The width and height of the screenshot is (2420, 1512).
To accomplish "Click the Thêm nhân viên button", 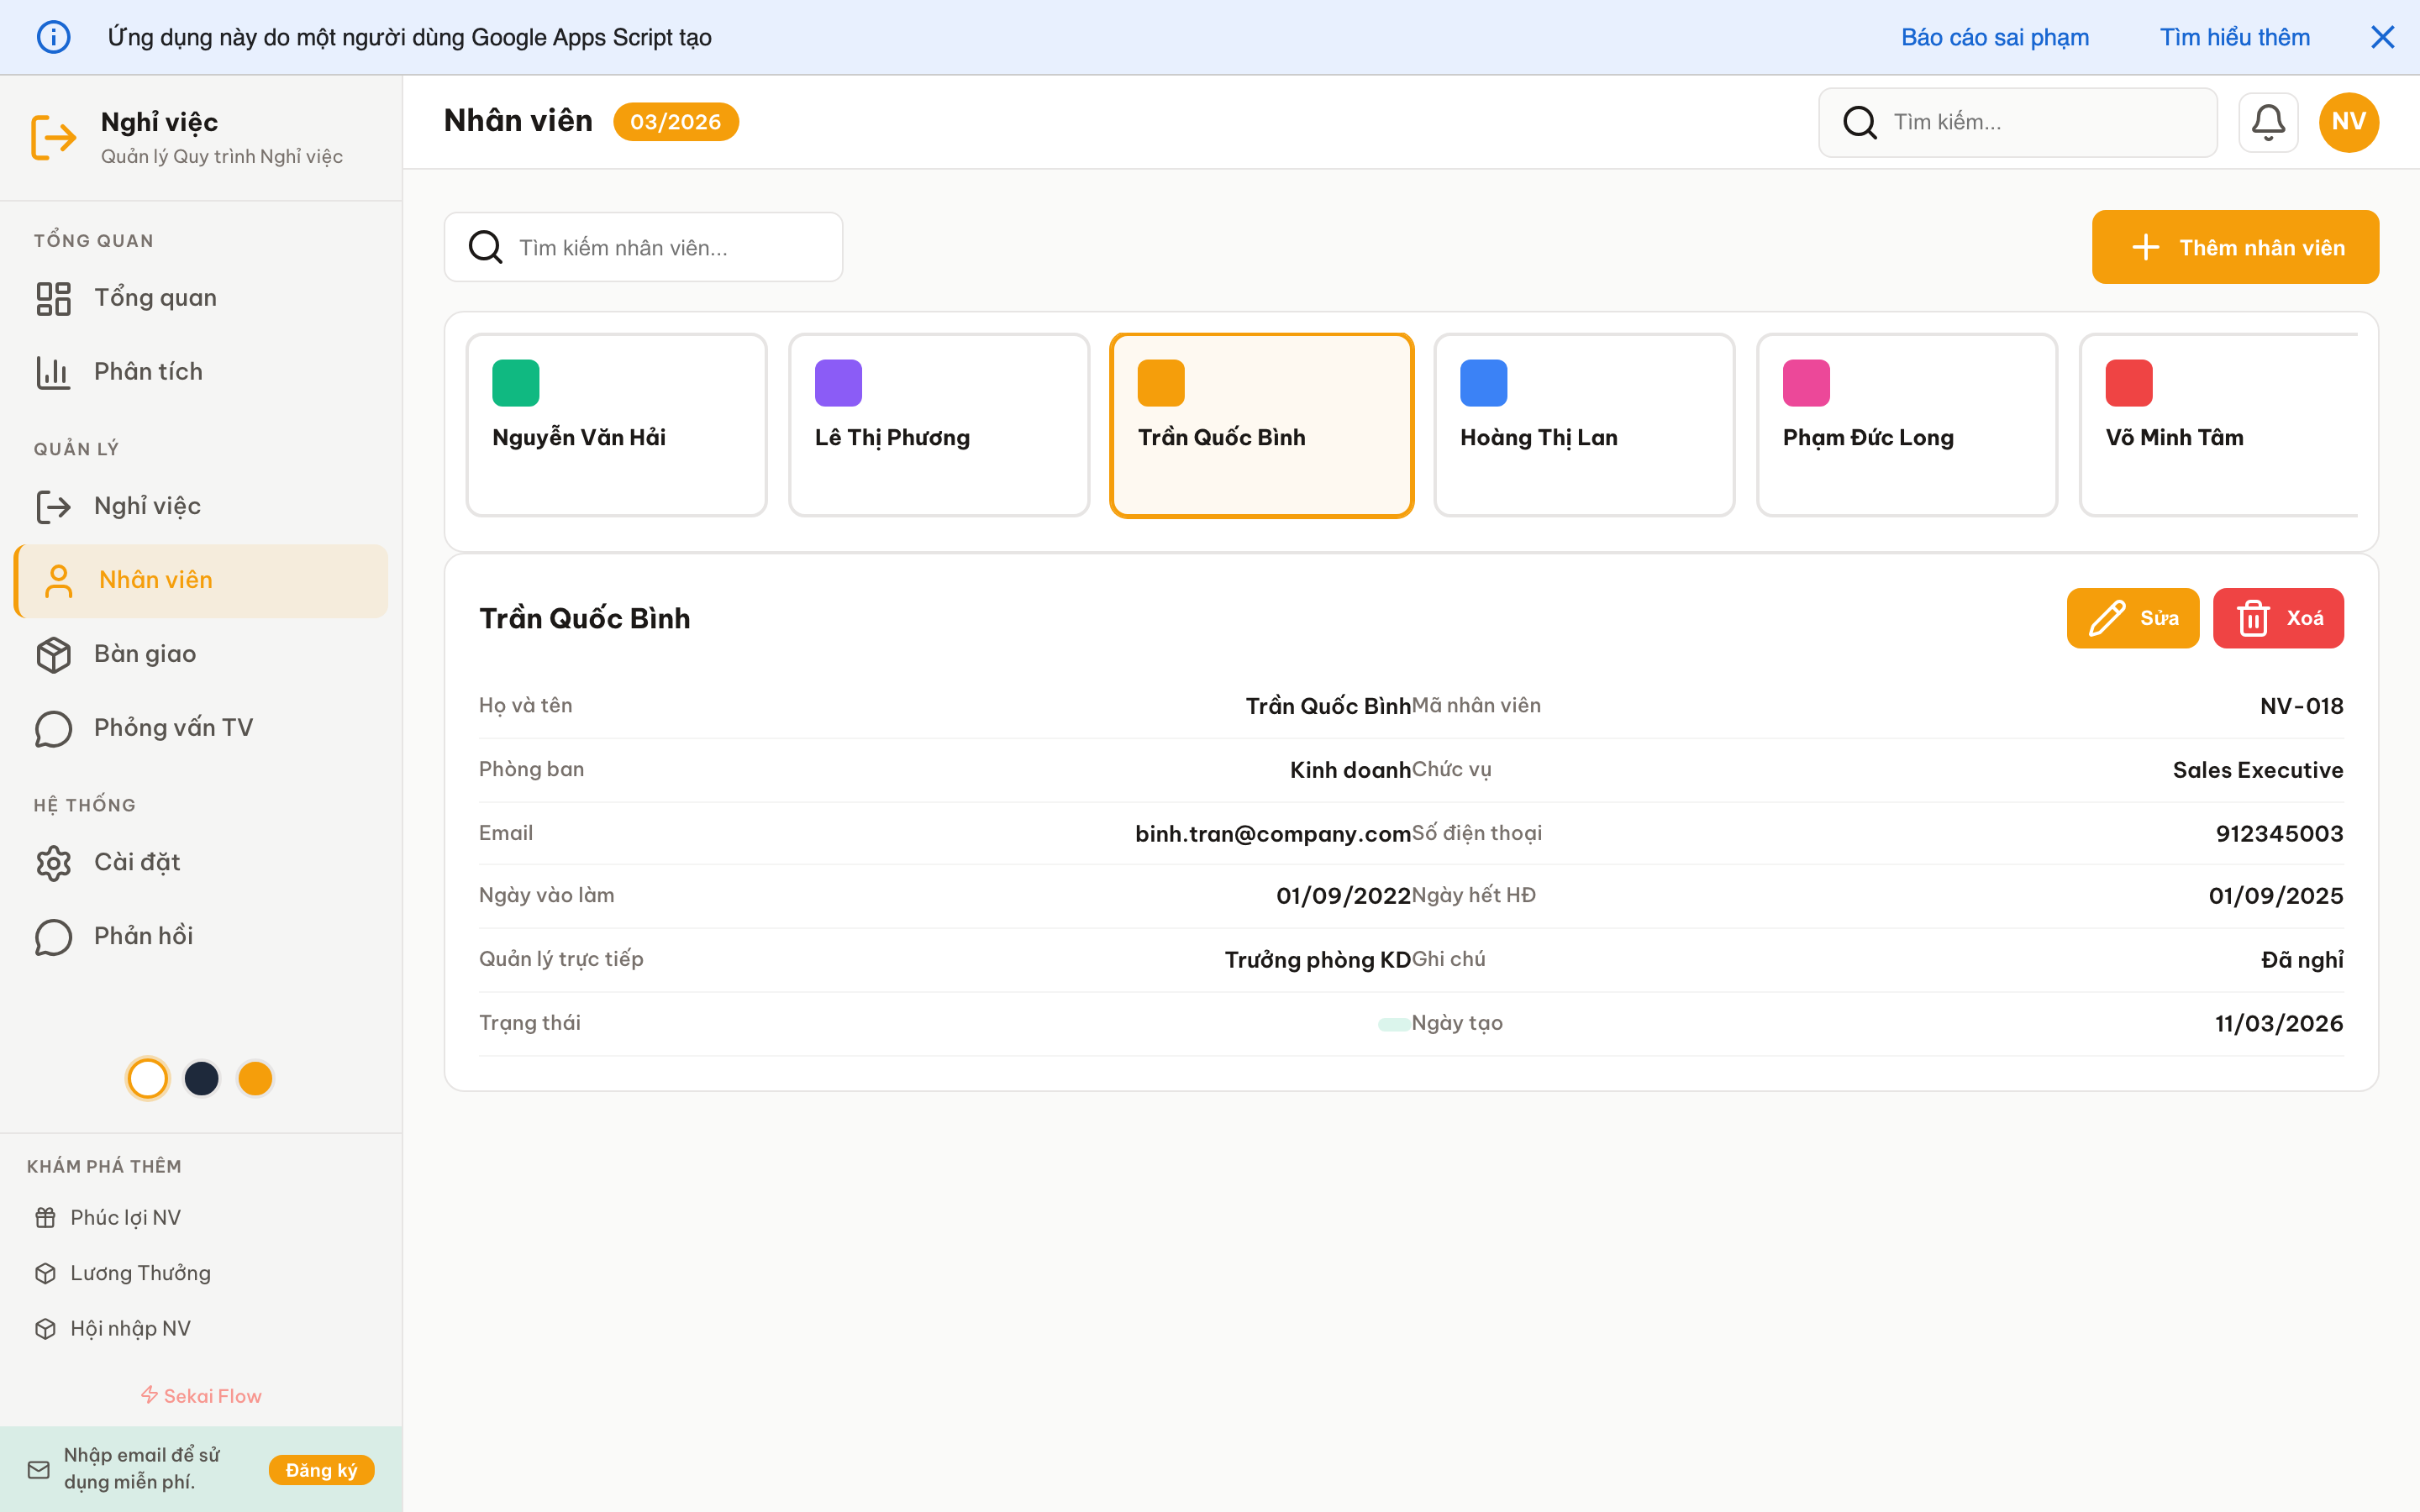I will (x=2236, y=247).
